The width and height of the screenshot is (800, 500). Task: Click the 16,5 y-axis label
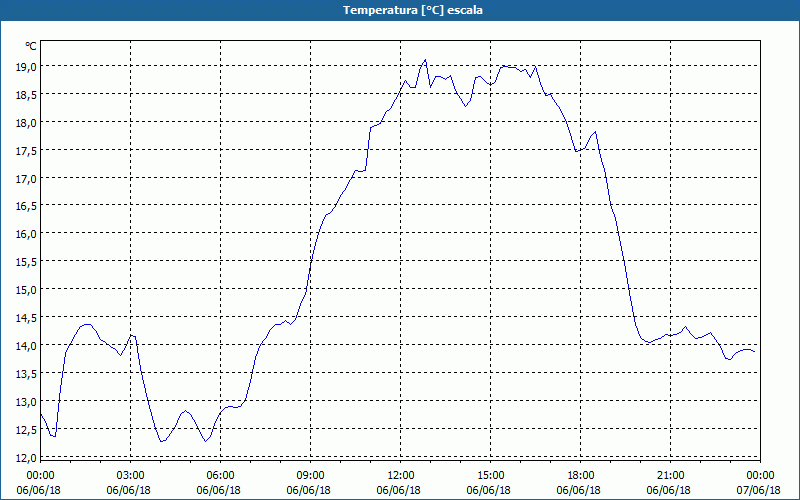point(27,206)
